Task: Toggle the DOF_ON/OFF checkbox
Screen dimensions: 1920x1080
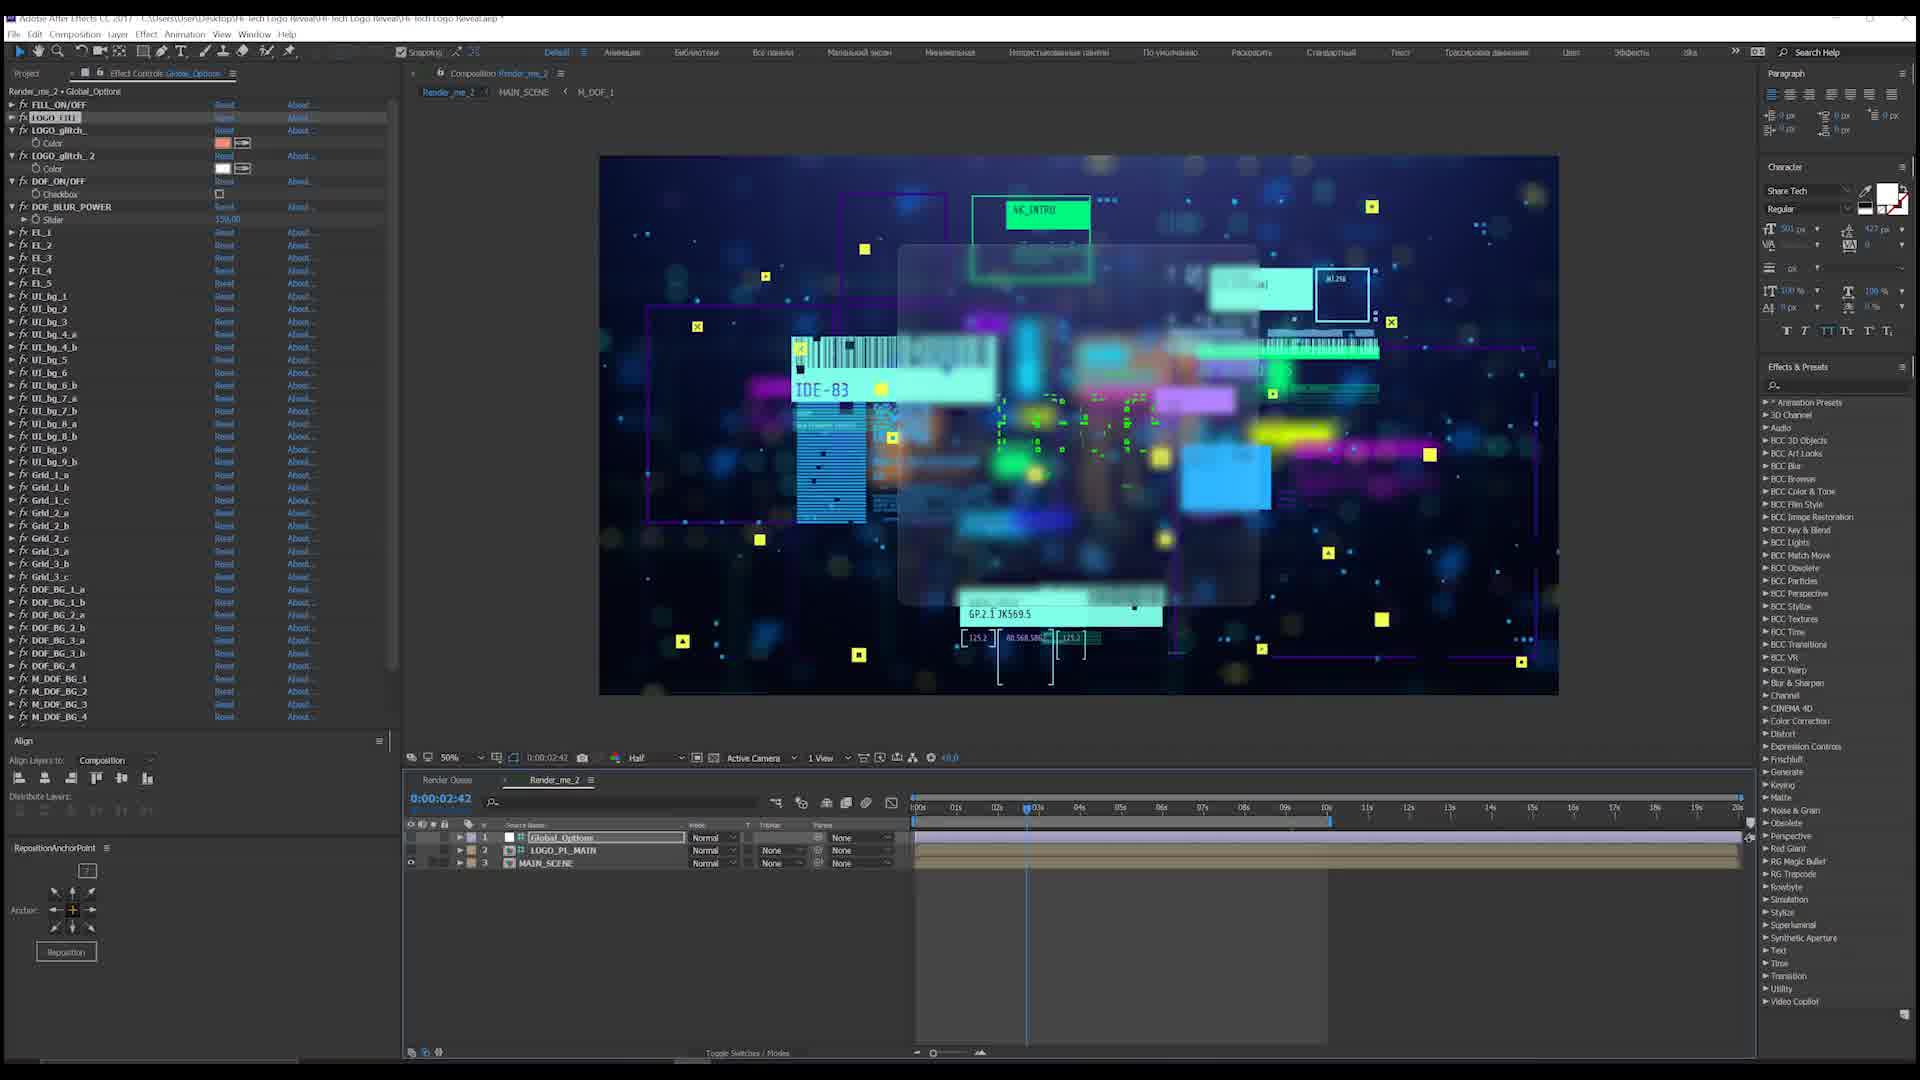Action: click(x=219, y=194)
